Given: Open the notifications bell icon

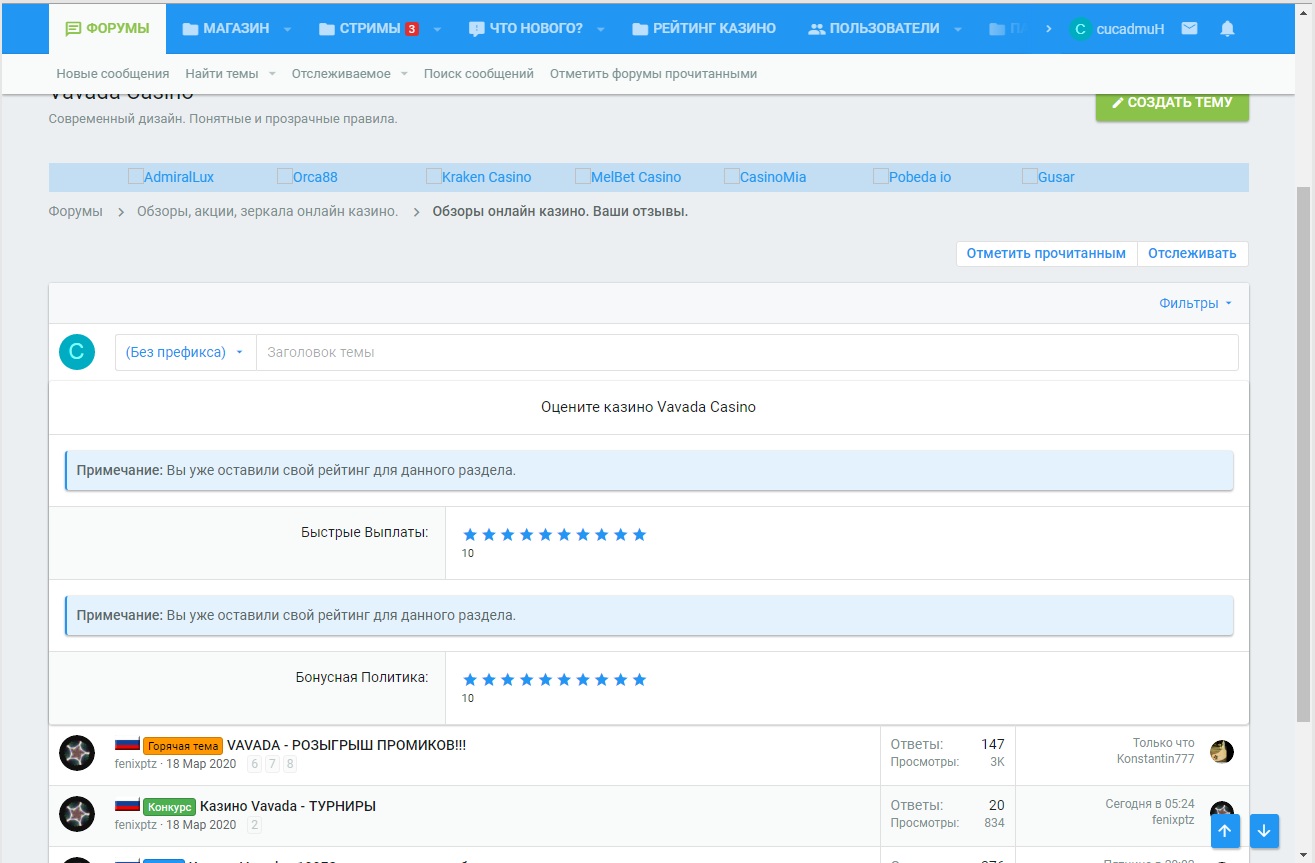Looking at the screenshot, I should point(1228,29).
